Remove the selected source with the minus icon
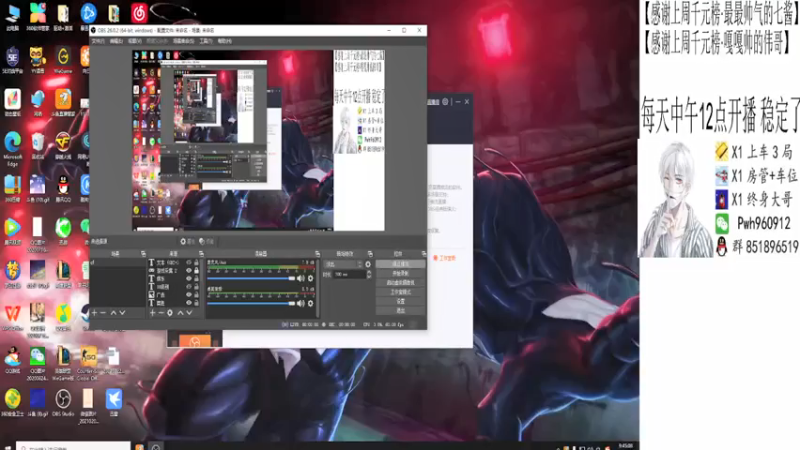The image size is (800, 450). tap(161, 313)
